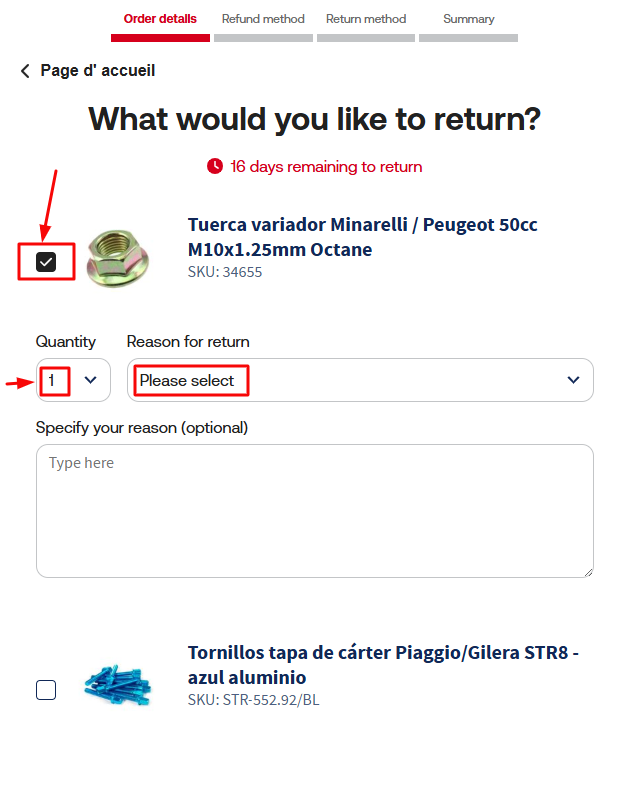Click the 16 days remaining notice

(x=325, y=166)
